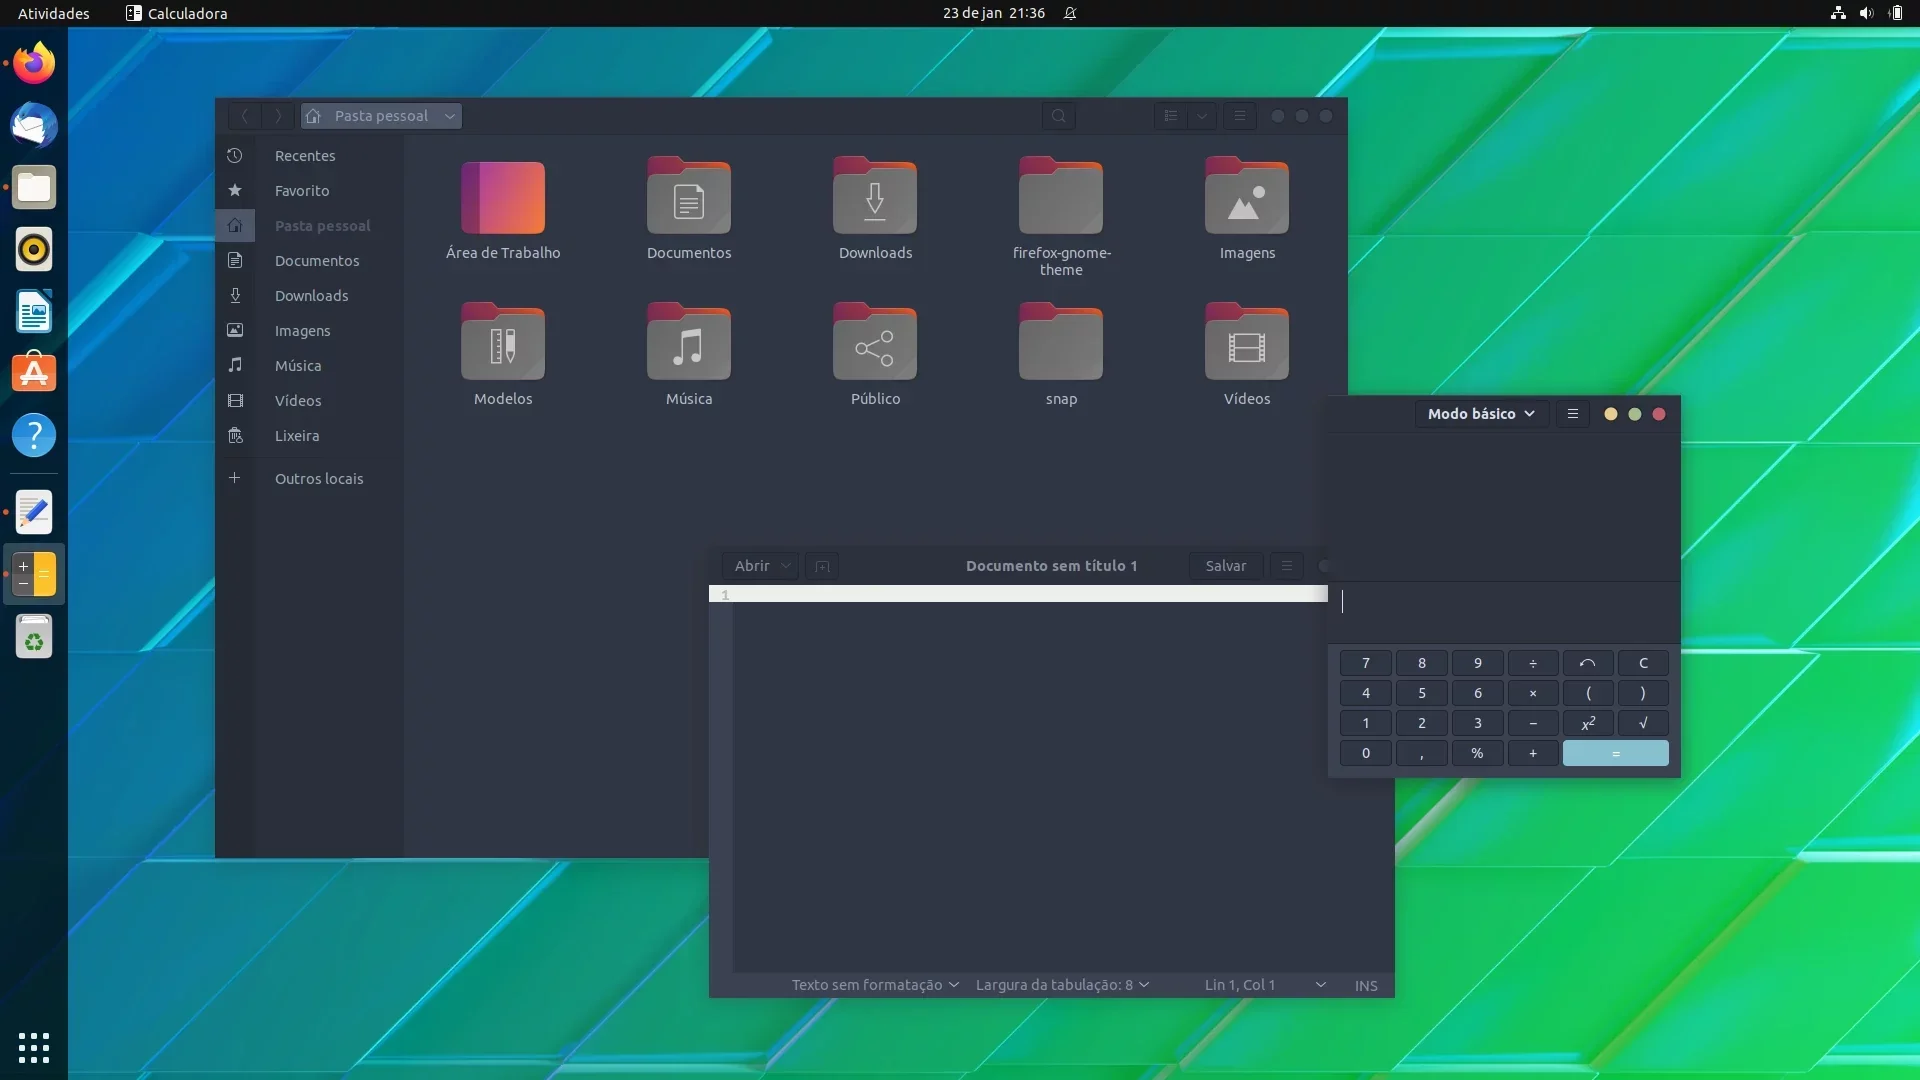Image resolution: width=1920 pixels, height=1080 pixels.
Task: Click the divide button in Calculator
Action: (1532, 663)
